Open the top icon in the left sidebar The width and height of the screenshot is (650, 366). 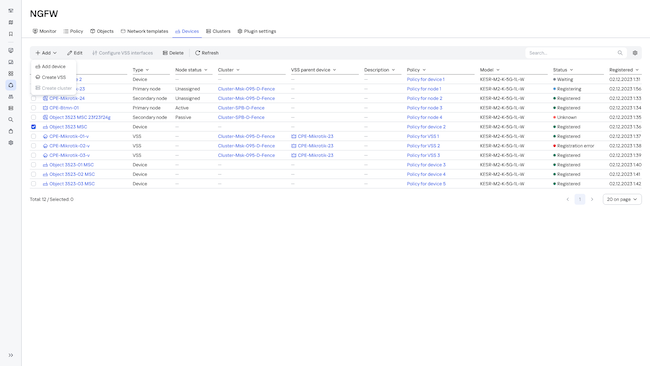coord(11,11)
